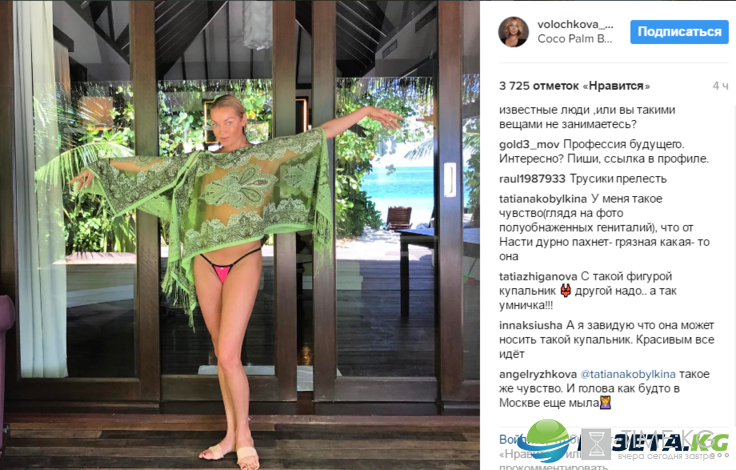View the 3 725 likes list

pos(575,86)
